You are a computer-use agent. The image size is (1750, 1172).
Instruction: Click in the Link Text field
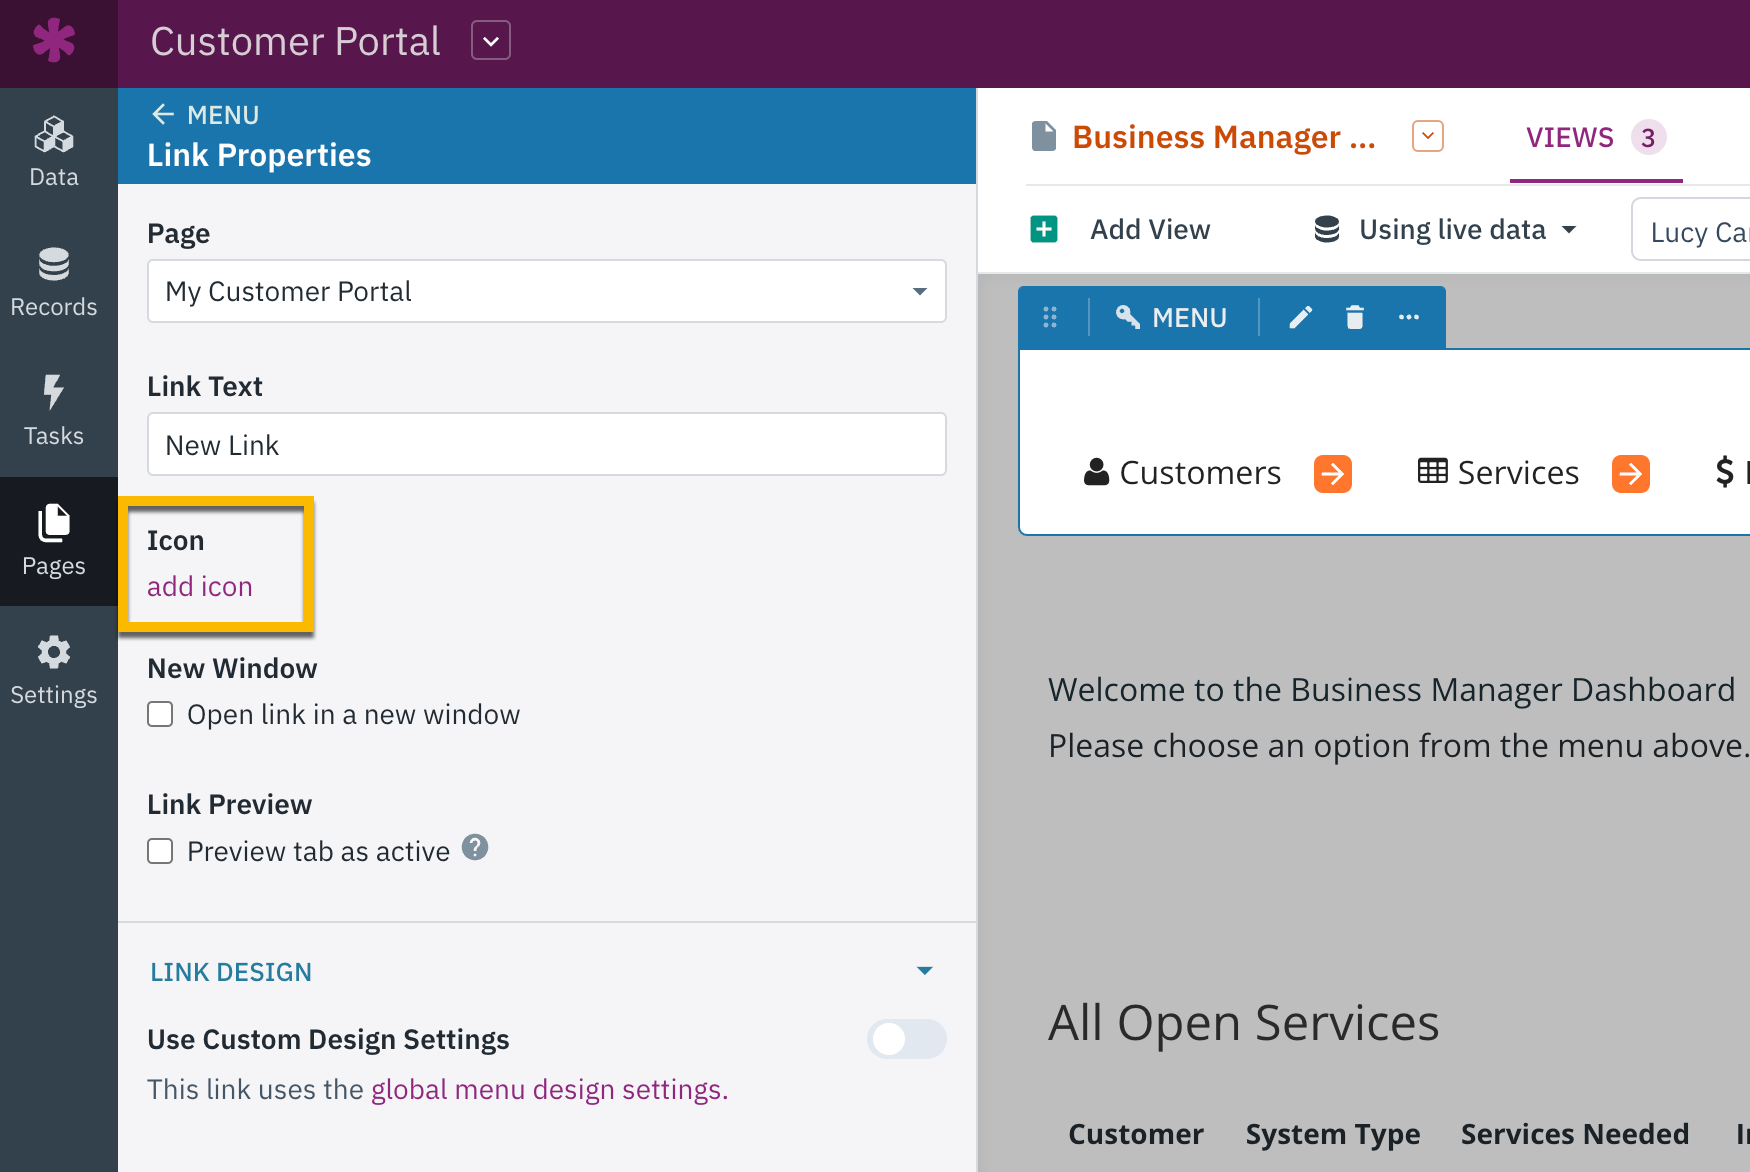pyautogui.click(x=546, y=445)
